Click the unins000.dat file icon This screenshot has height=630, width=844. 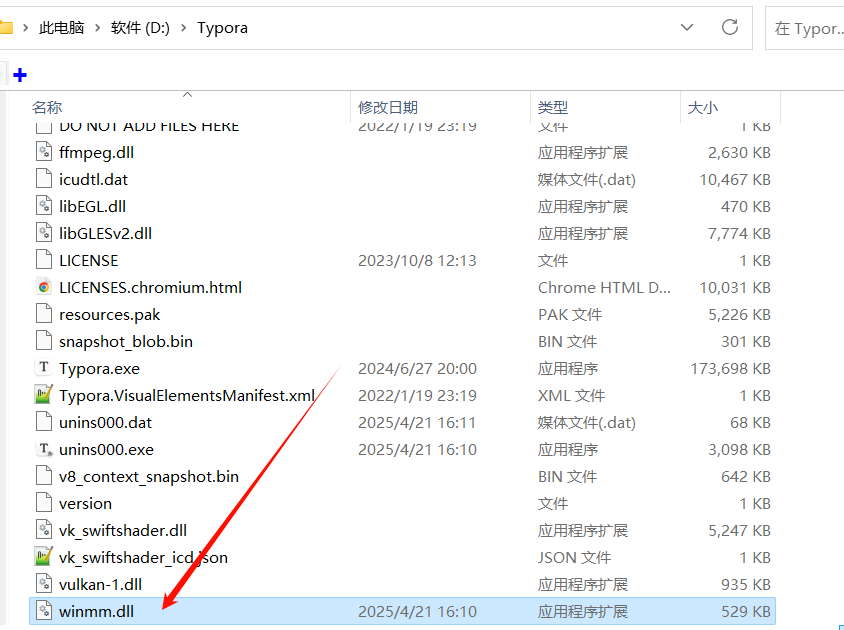pyautogui.click(x=44, y=422)
